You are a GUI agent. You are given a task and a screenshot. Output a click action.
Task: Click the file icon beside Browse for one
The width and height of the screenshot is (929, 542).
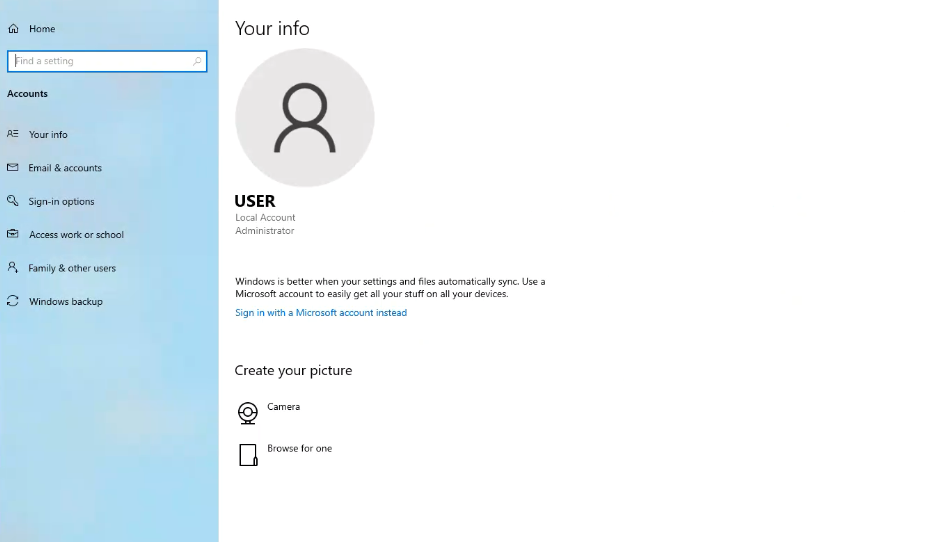click(x=248, y=455)
